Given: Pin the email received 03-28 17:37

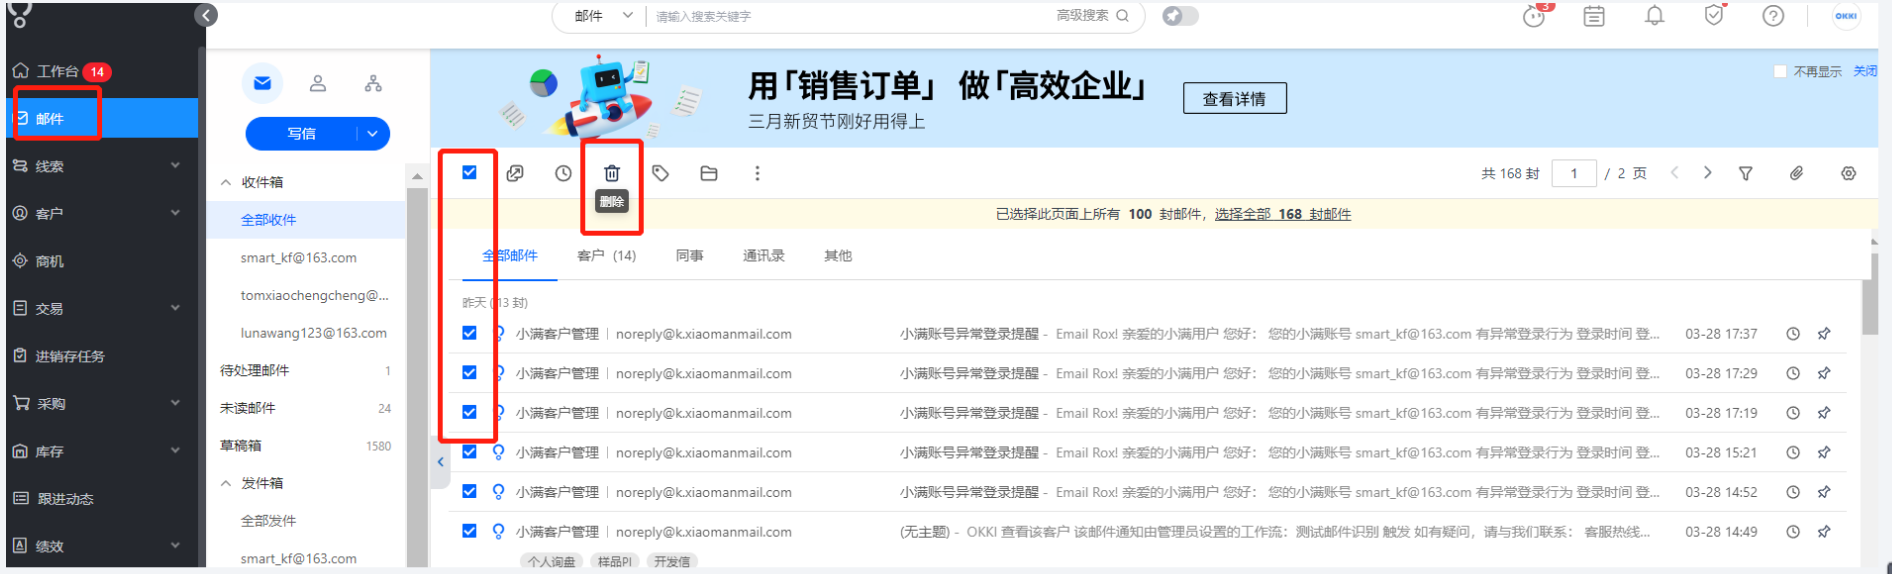Looking at the screenshot, I should (1824, 334).
